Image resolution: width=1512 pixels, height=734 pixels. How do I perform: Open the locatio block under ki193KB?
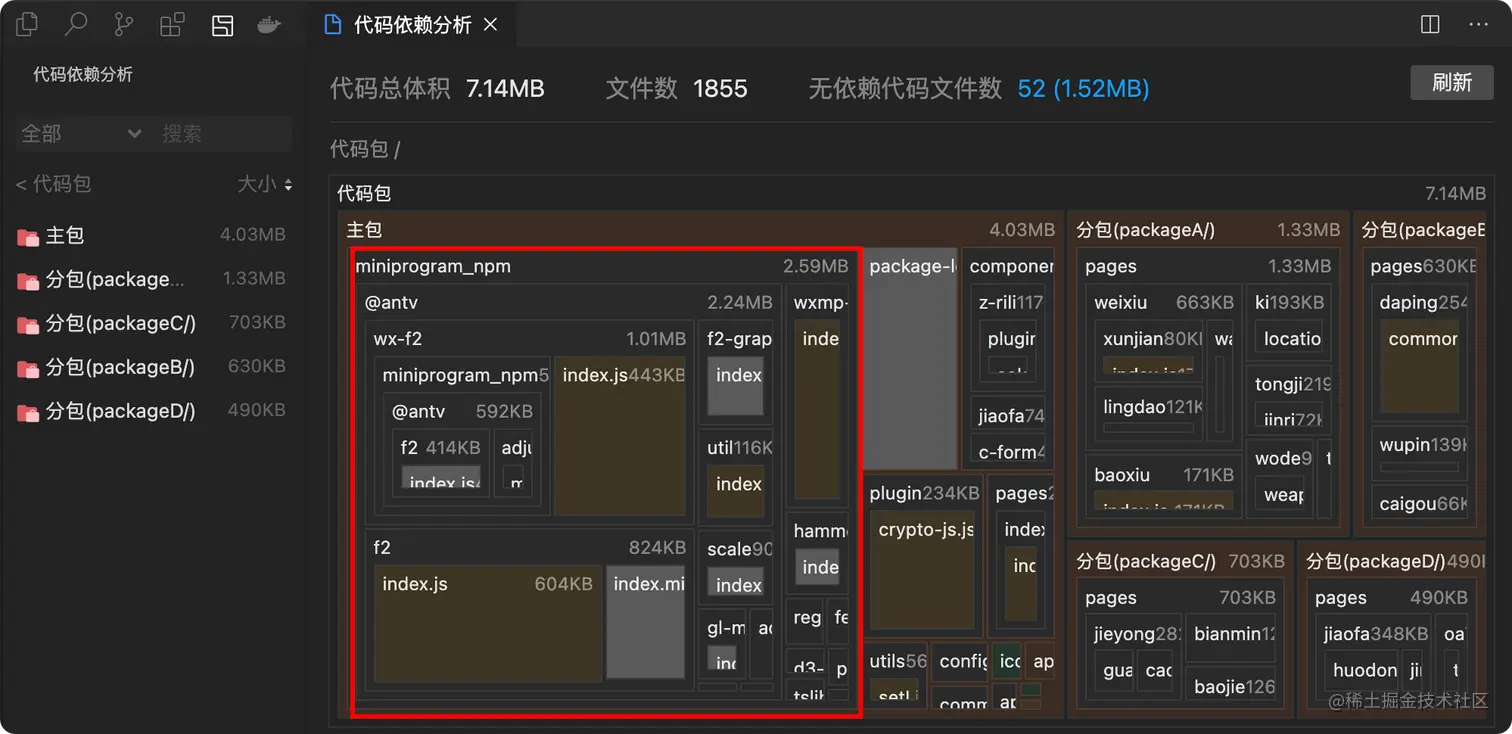[x=1290, y=338]
